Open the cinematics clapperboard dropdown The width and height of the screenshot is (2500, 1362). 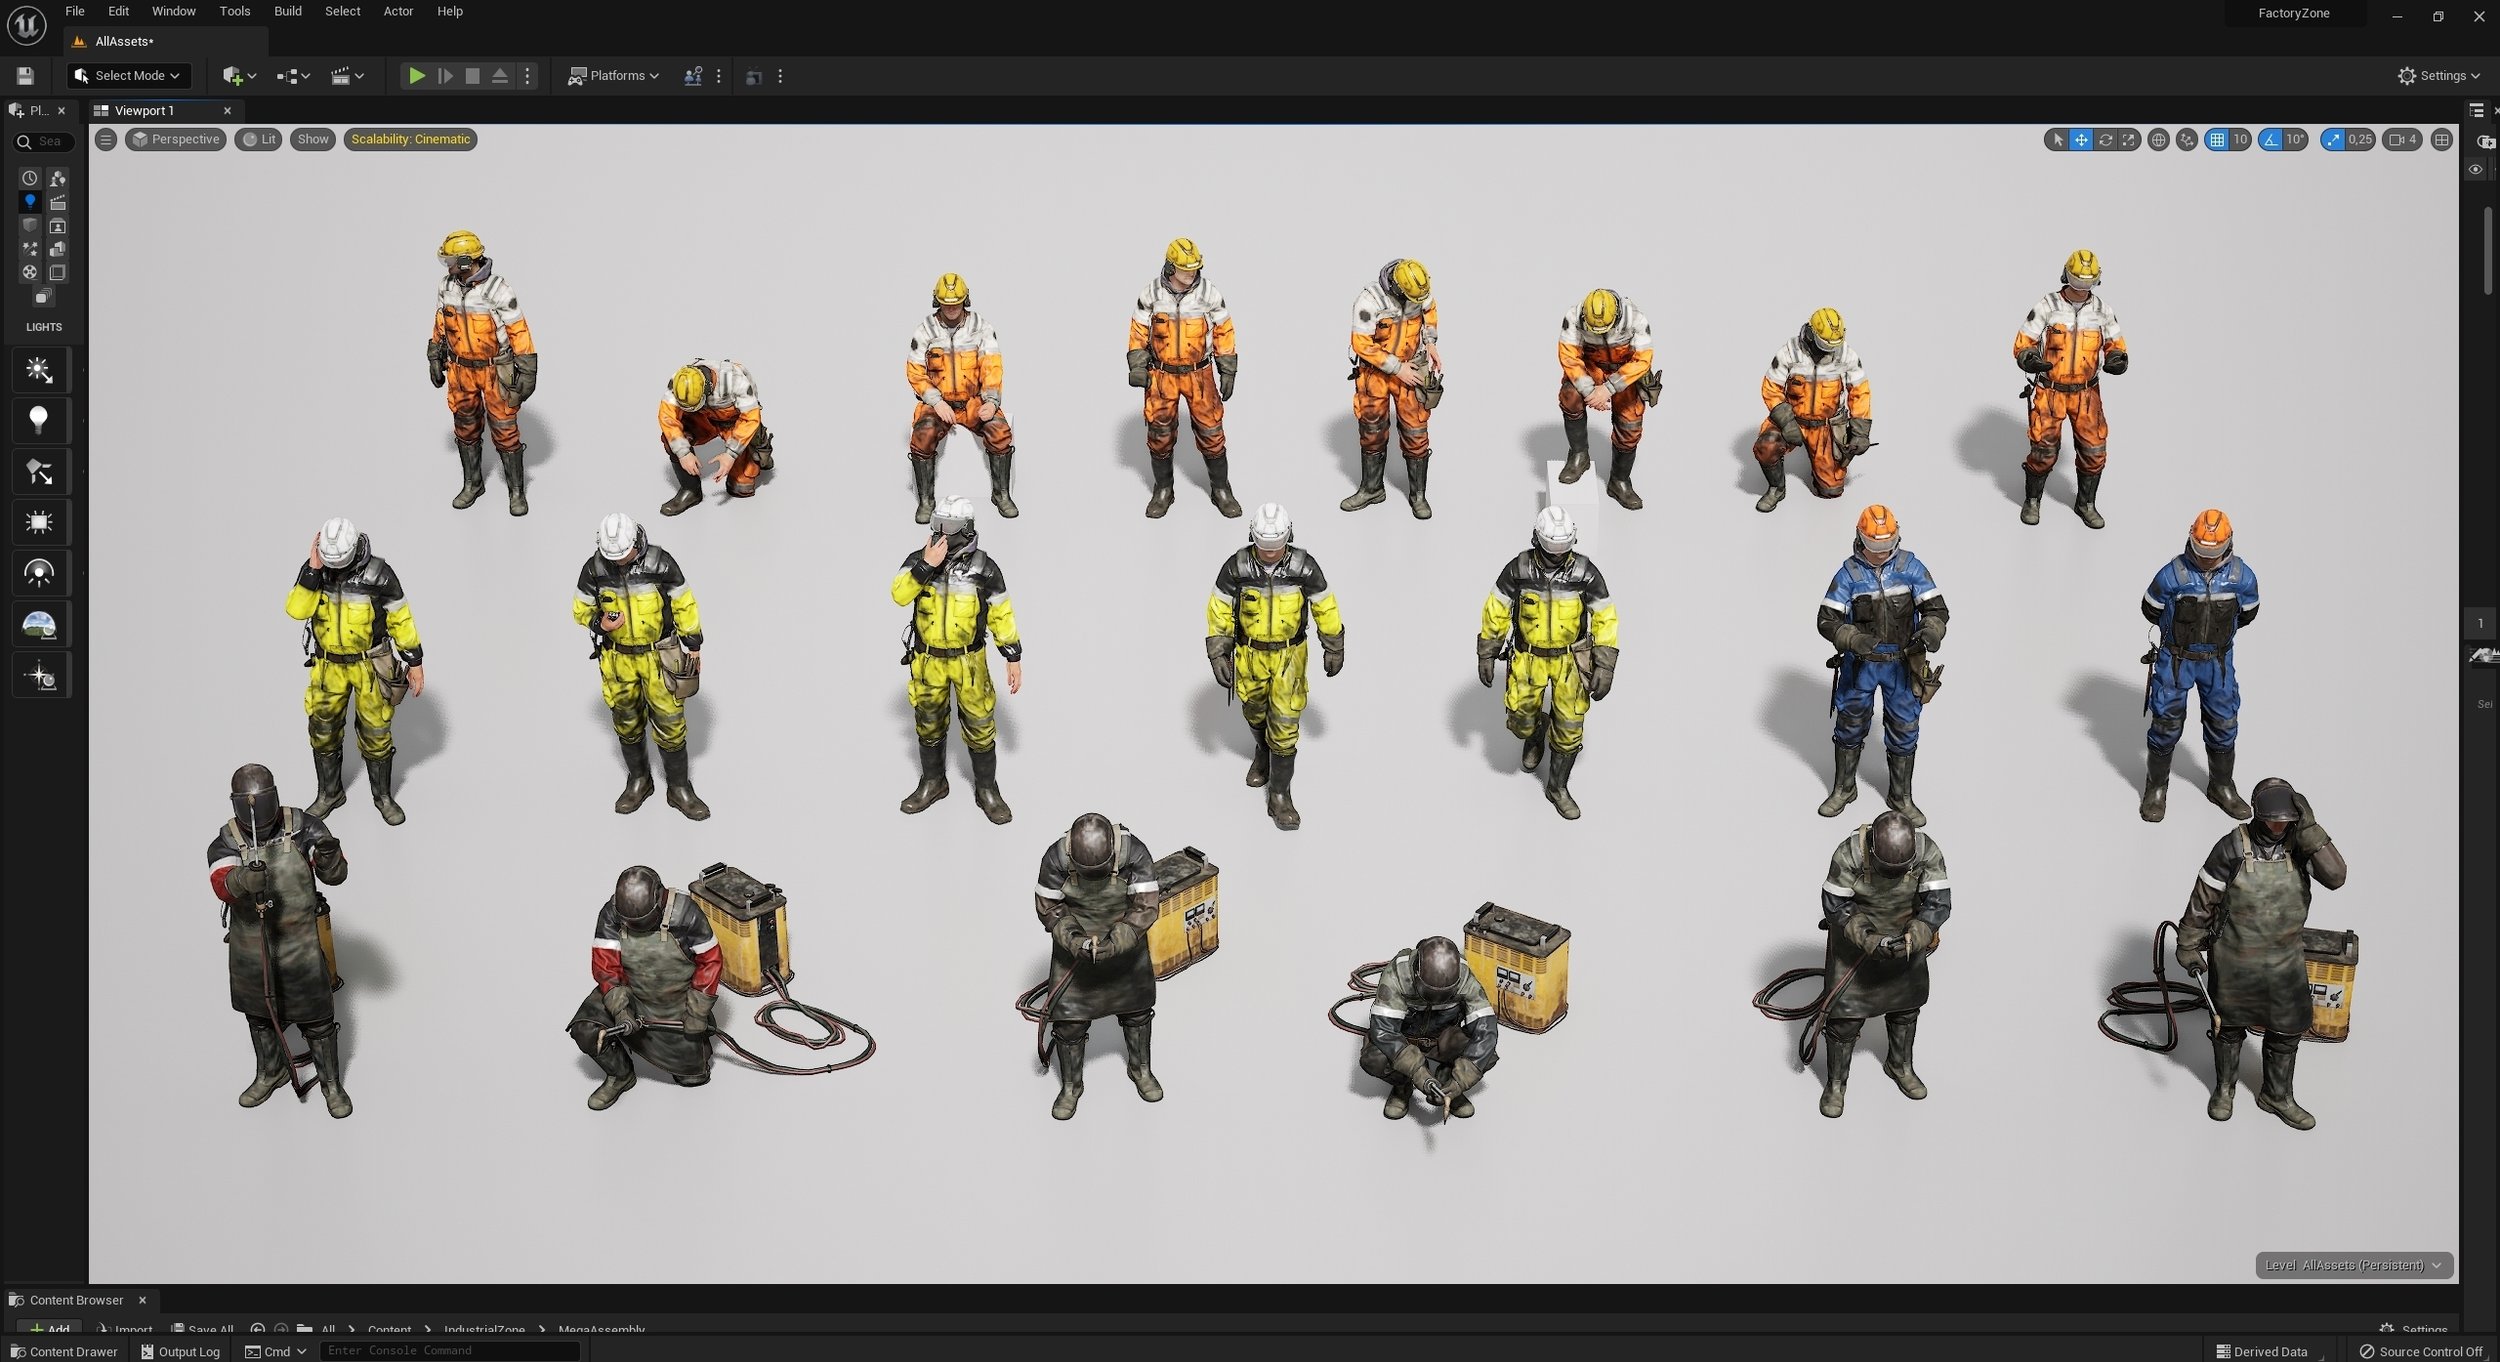click(x=347, y=76)
